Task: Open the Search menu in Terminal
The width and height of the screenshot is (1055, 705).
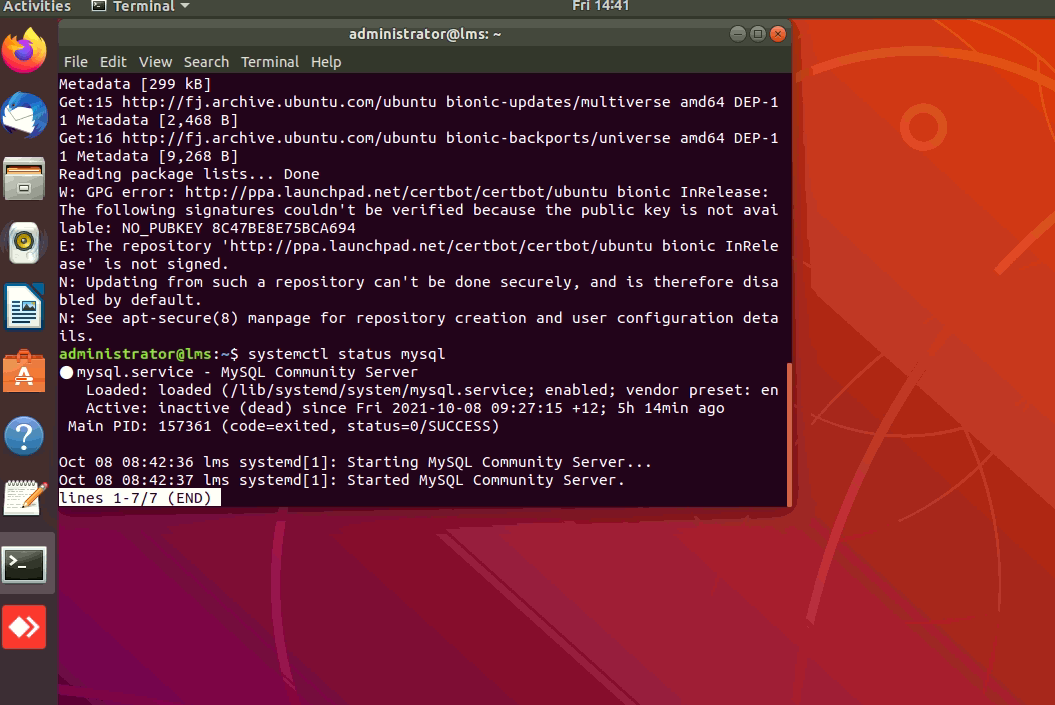Action: point(206,62)
